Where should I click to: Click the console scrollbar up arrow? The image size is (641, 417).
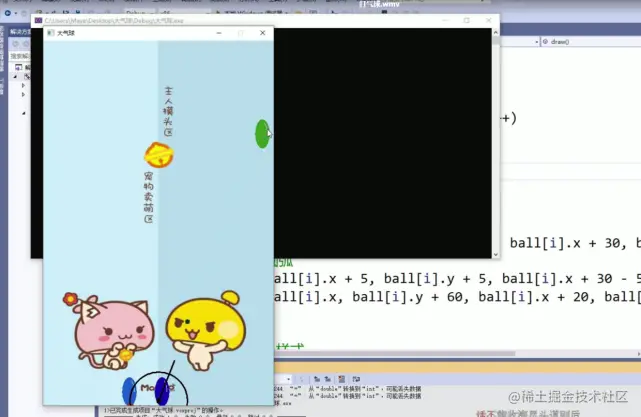496,32
